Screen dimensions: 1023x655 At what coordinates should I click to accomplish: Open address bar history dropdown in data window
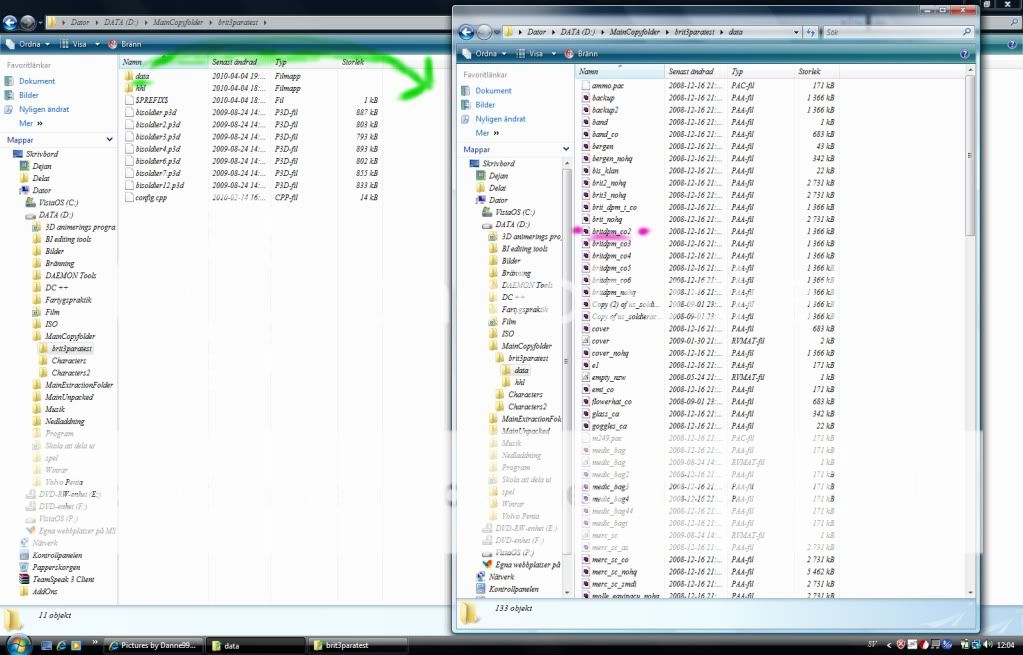[x=796, y=32]
